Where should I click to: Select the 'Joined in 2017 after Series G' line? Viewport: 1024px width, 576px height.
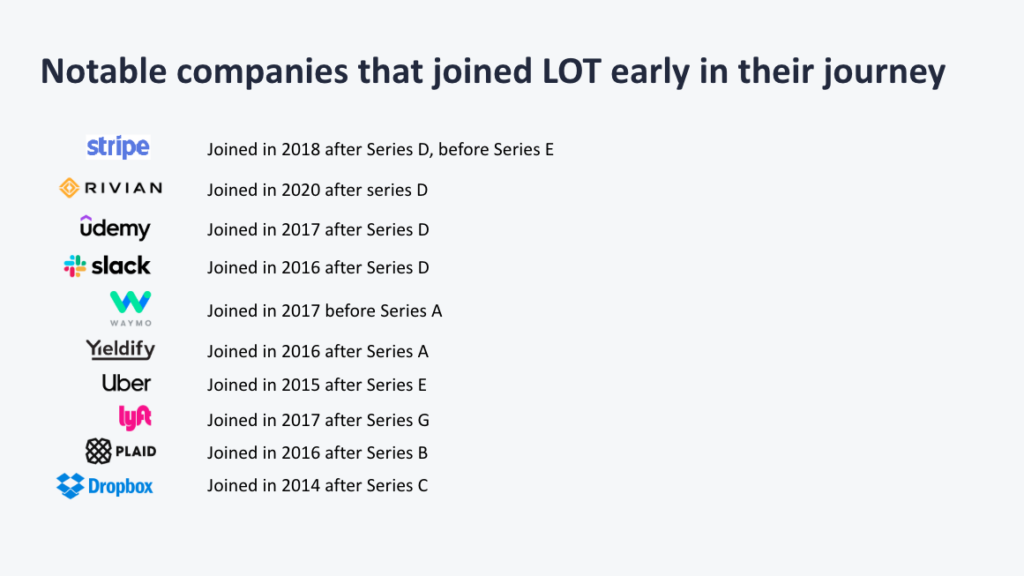[x=318, y=420]
